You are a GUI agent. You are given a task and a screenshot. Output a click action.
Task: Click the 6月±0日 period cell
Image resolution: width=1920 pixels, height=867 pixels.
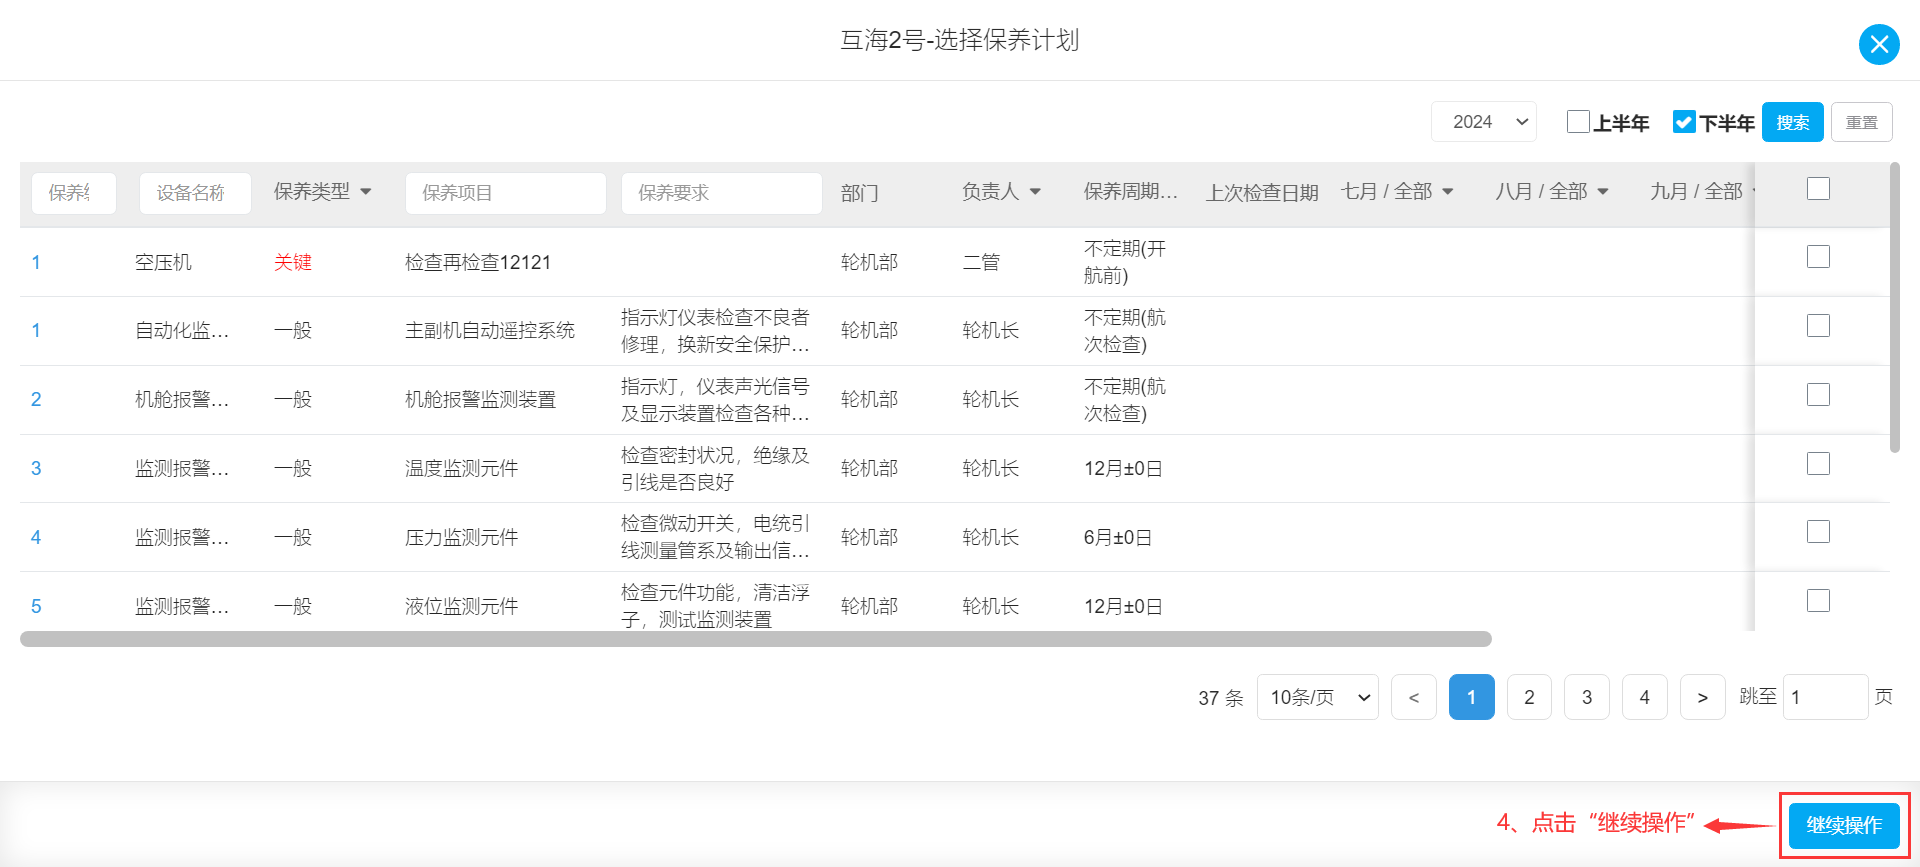pyautogui.click(x=1118, y=537)
